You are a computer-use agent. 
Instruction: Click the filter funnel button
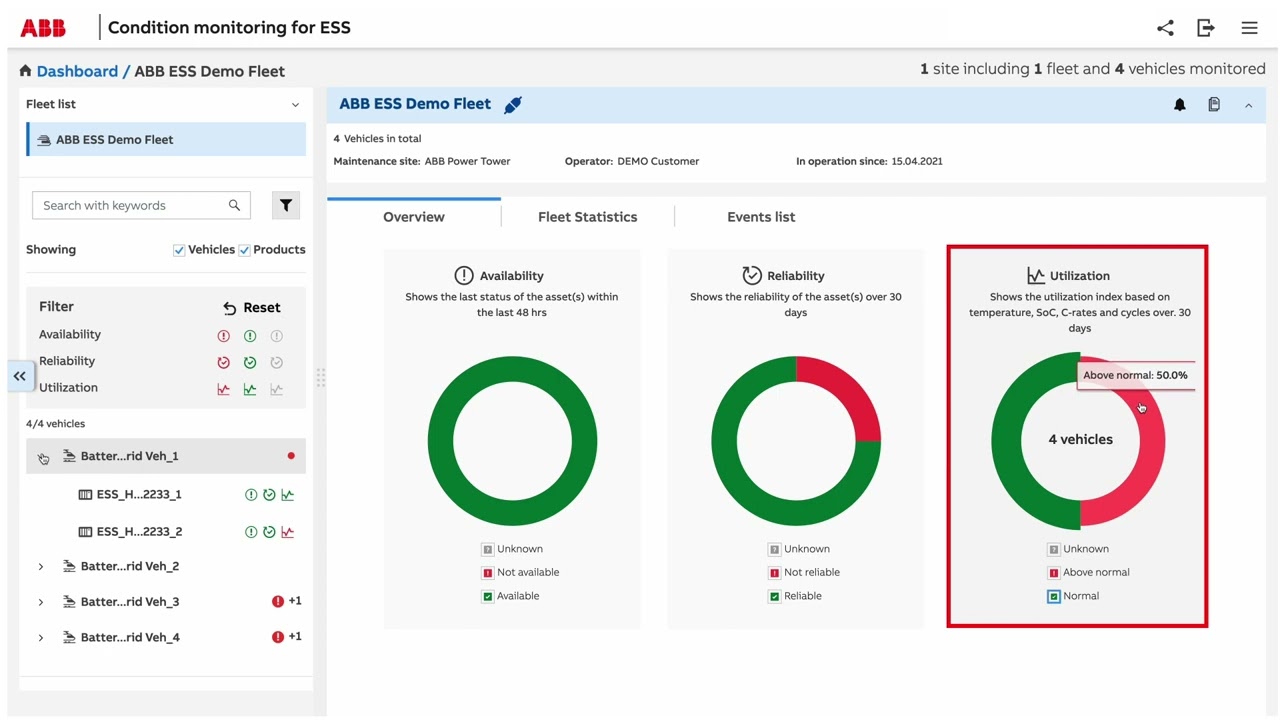(x=286, y=205)
